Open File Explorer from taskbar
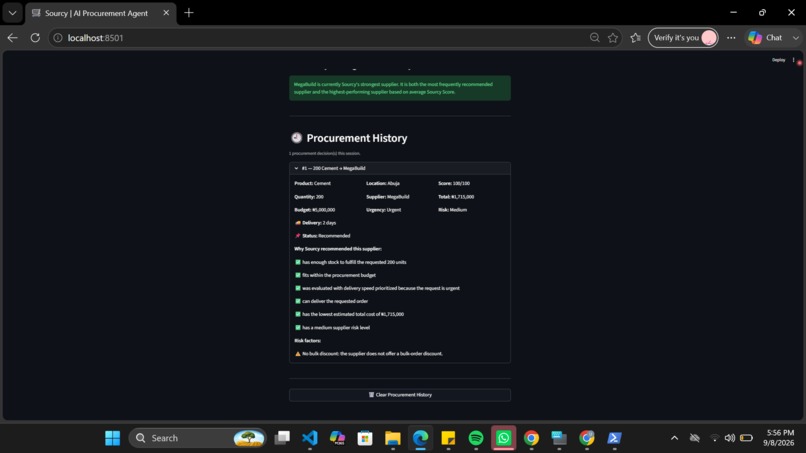Viewport: 806px width, 453px height. (x=393, y=438)
